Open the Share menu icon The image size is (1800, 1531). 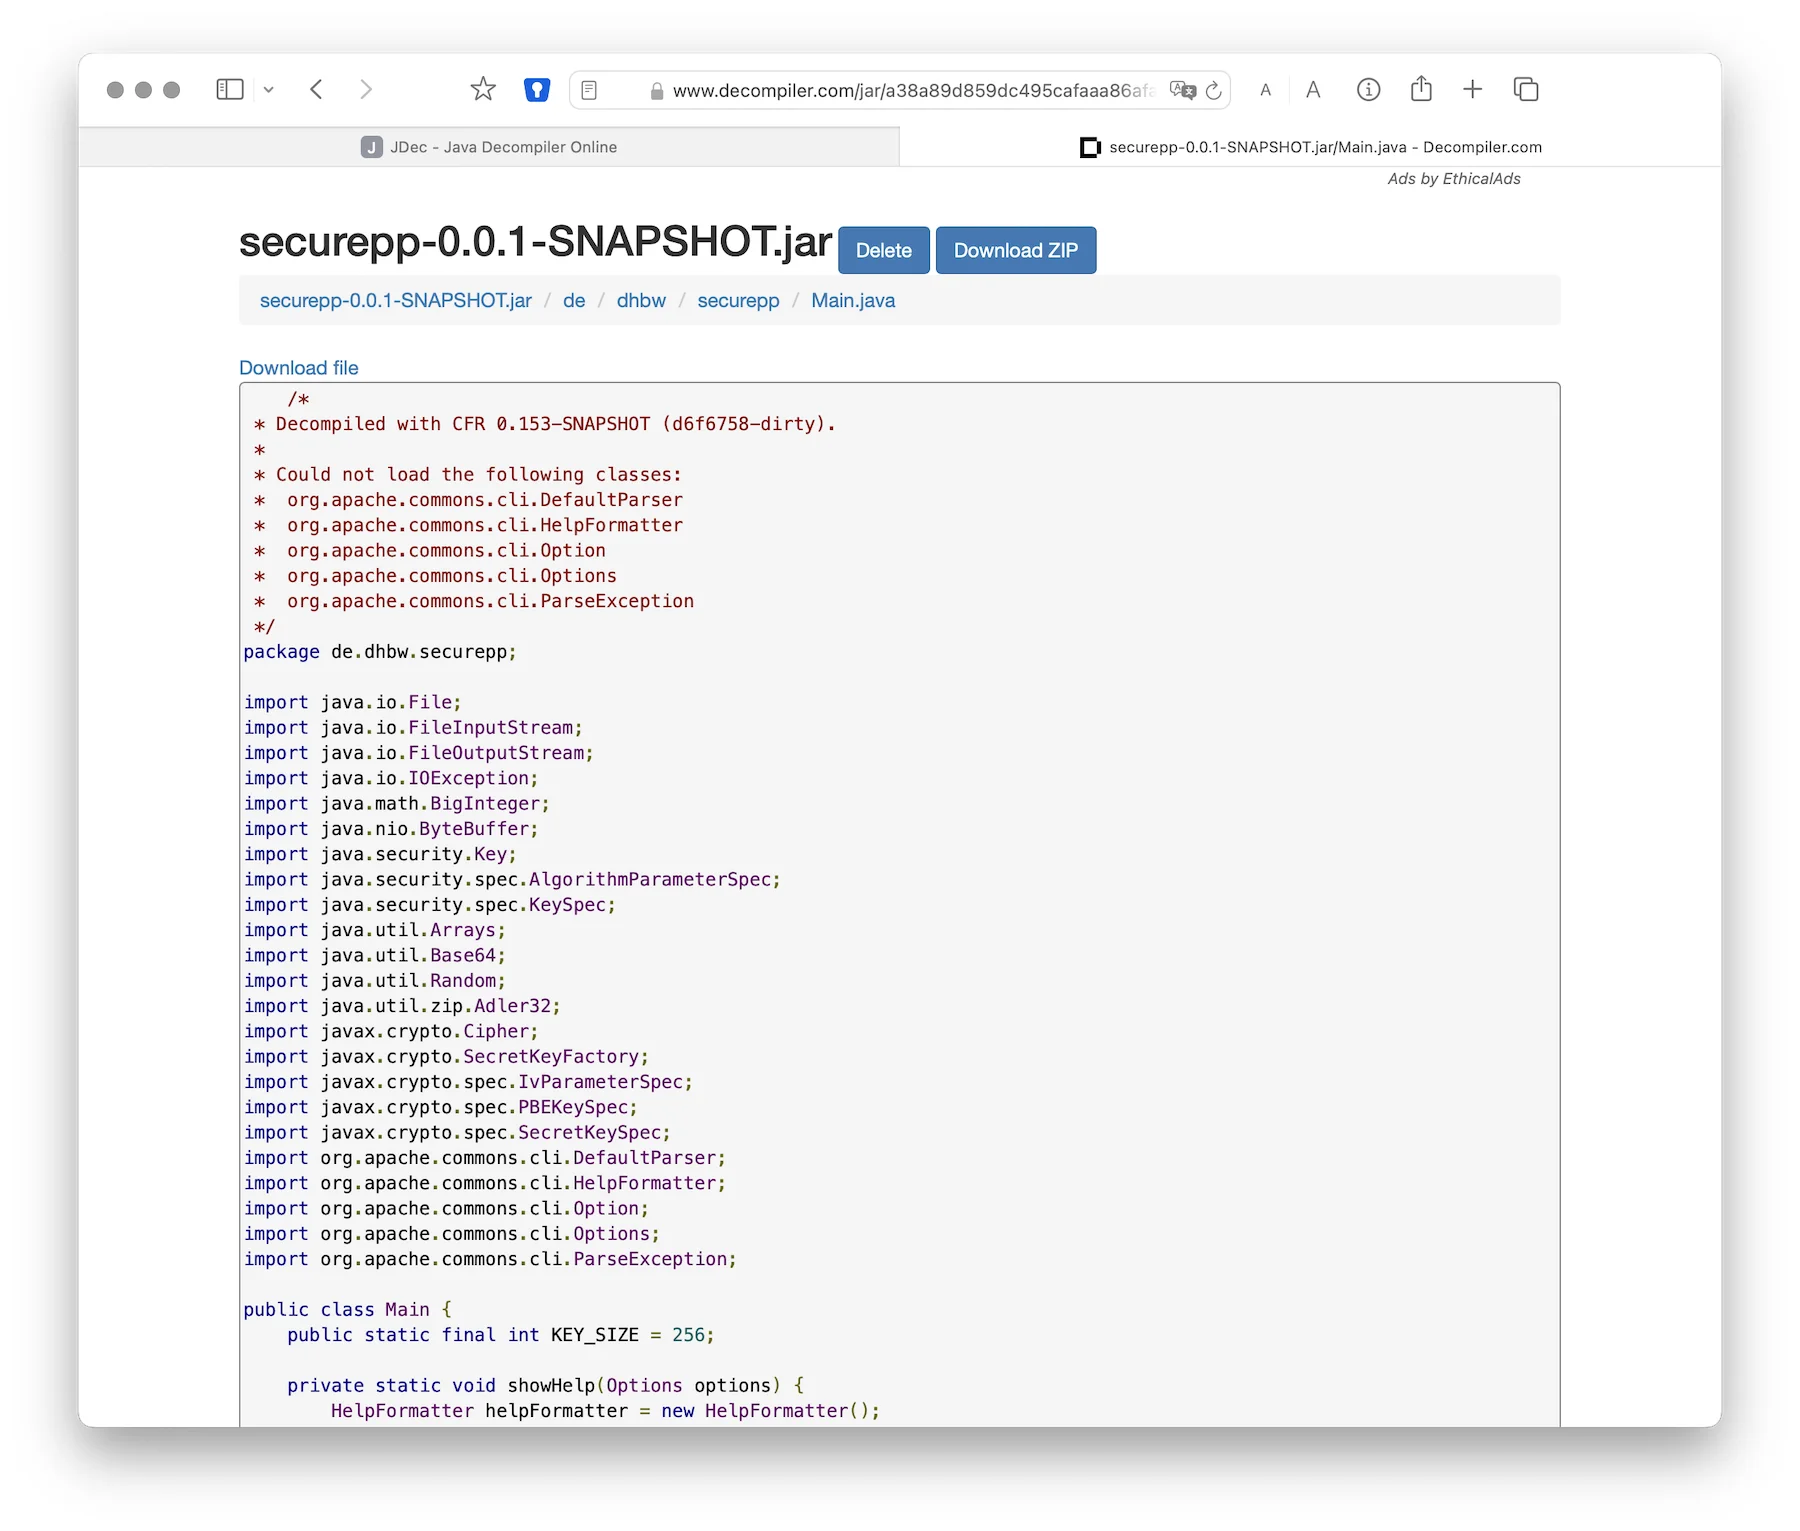pyautogui.click(x=1421, y=90)
